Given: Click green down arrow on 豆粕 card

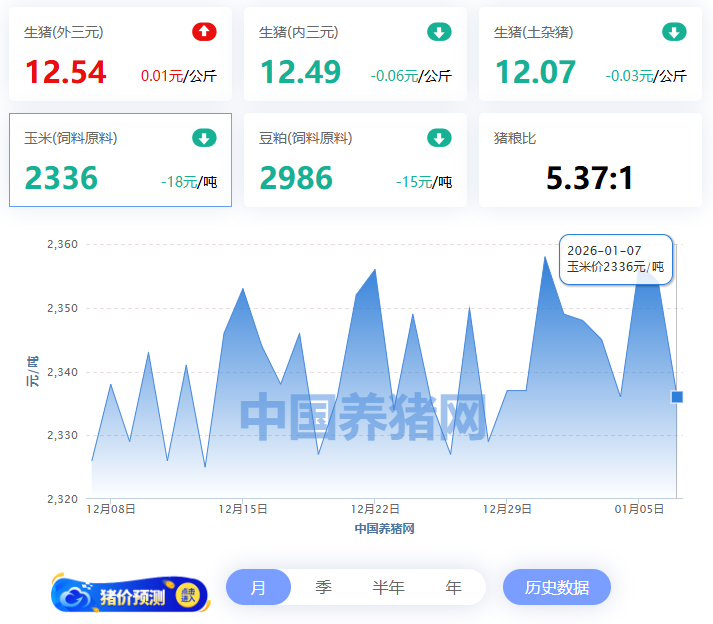Looking at the screenshot, I should click(x=439, y=138).
